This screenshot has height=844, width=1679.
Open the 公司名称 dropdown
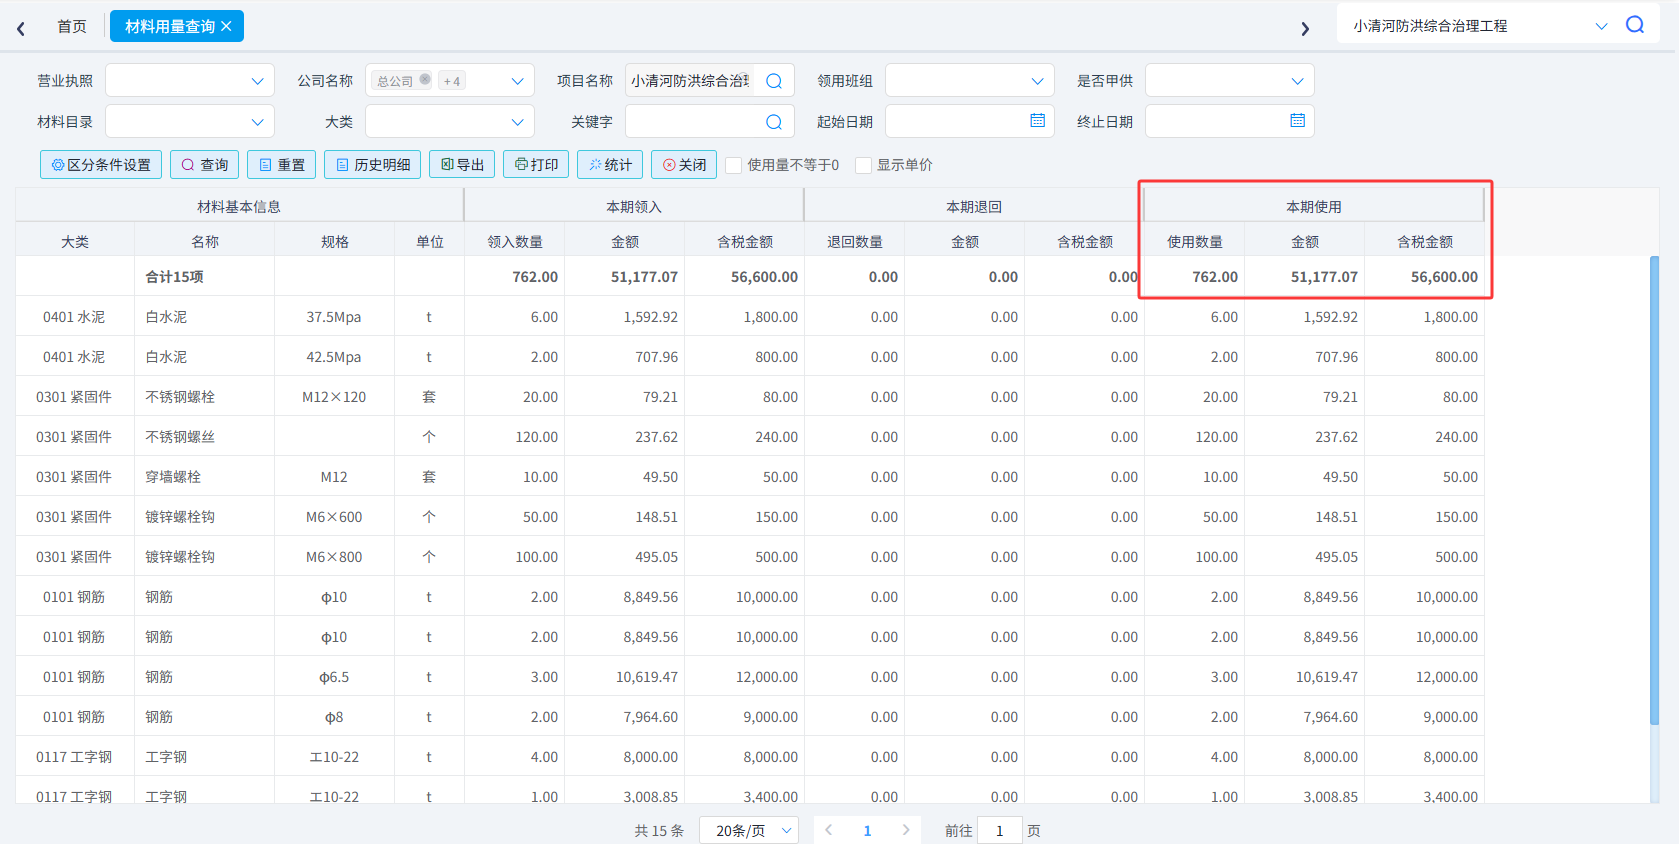[450, 81]
